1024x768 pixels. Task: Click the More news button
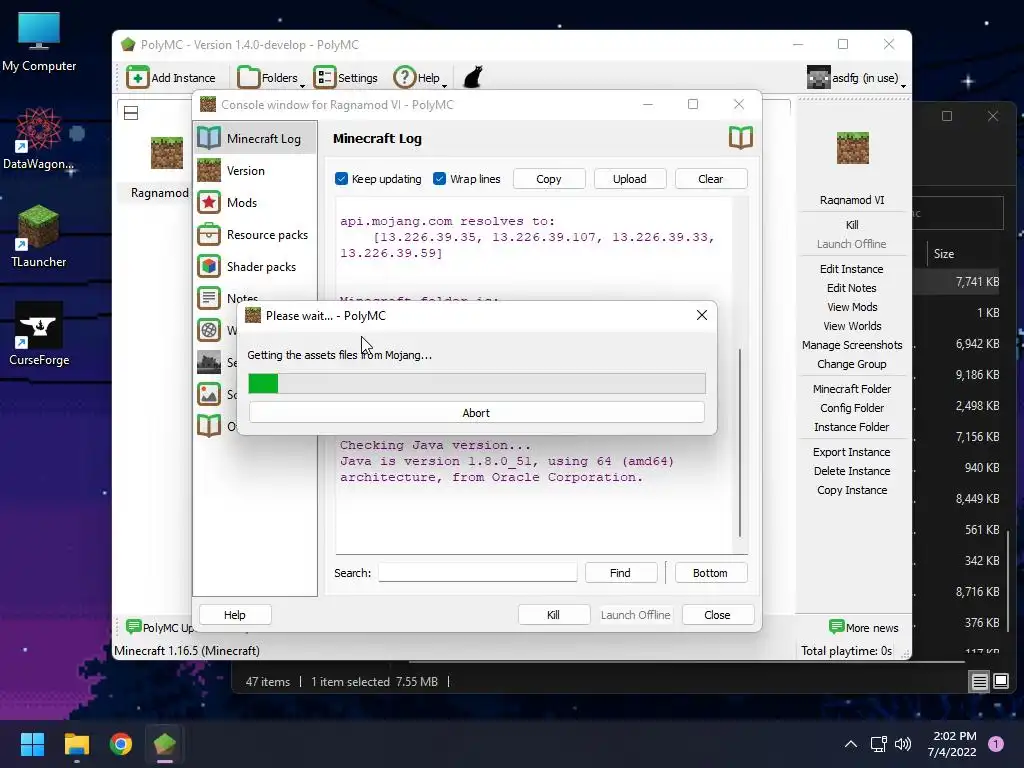tap(863, 628)
